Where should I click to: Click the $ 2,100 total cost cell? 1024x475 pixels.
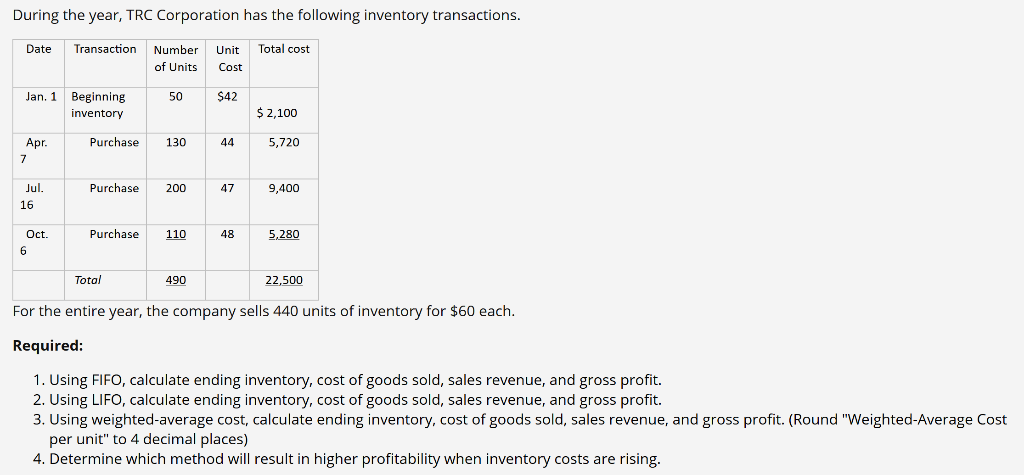coord(284,112)
